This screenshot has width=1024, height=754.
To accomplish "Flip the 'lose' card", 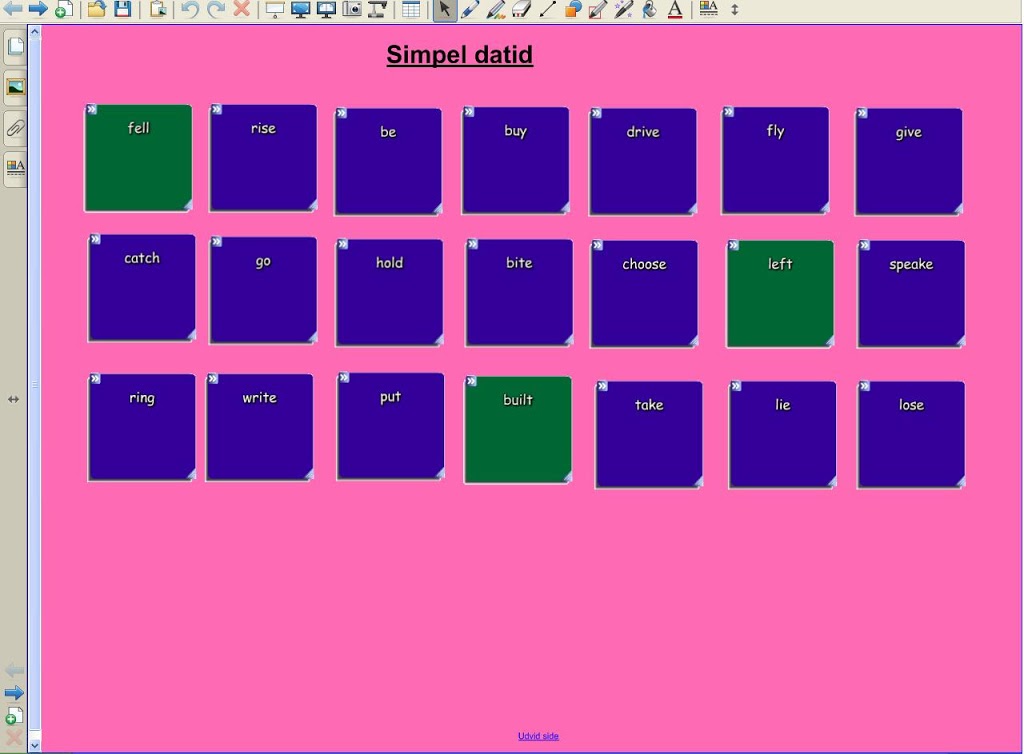I will click(x=911, y=435).
